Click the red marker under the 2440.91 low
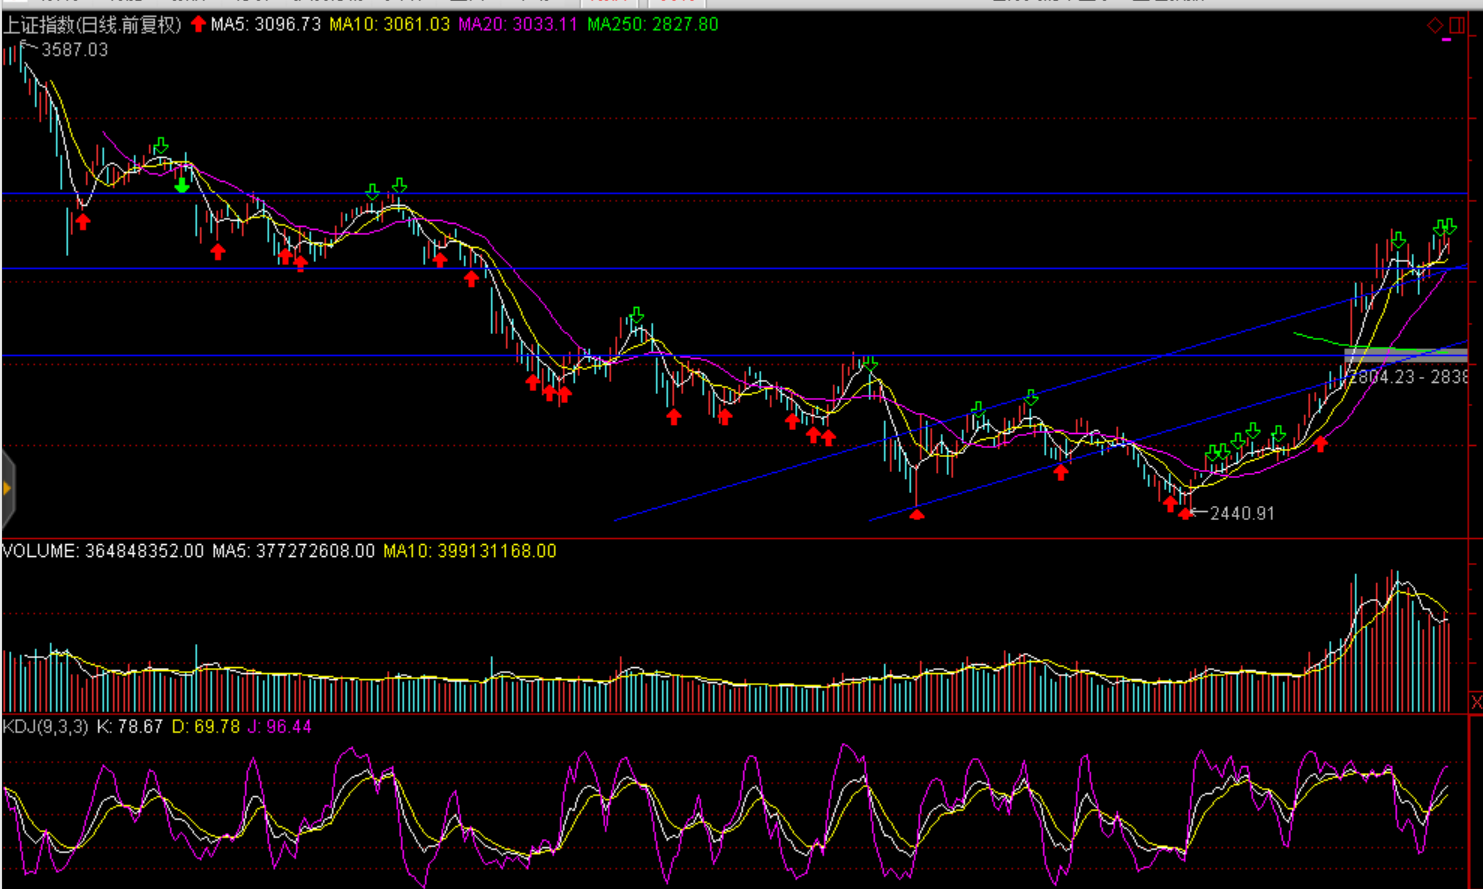 pos(1186,514)
